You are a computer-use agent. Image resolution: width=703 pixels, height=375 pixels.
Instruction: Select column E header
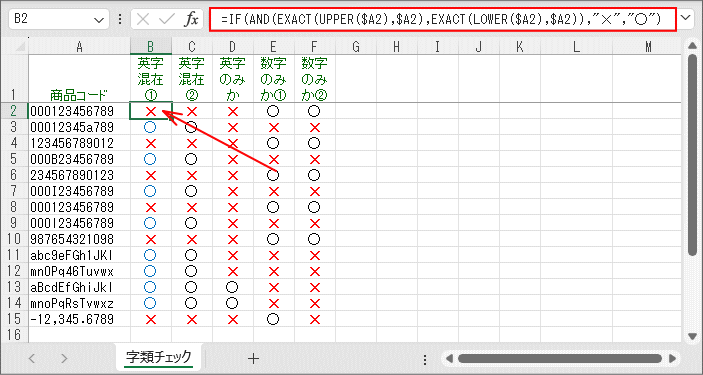click(x=273, y=47)
